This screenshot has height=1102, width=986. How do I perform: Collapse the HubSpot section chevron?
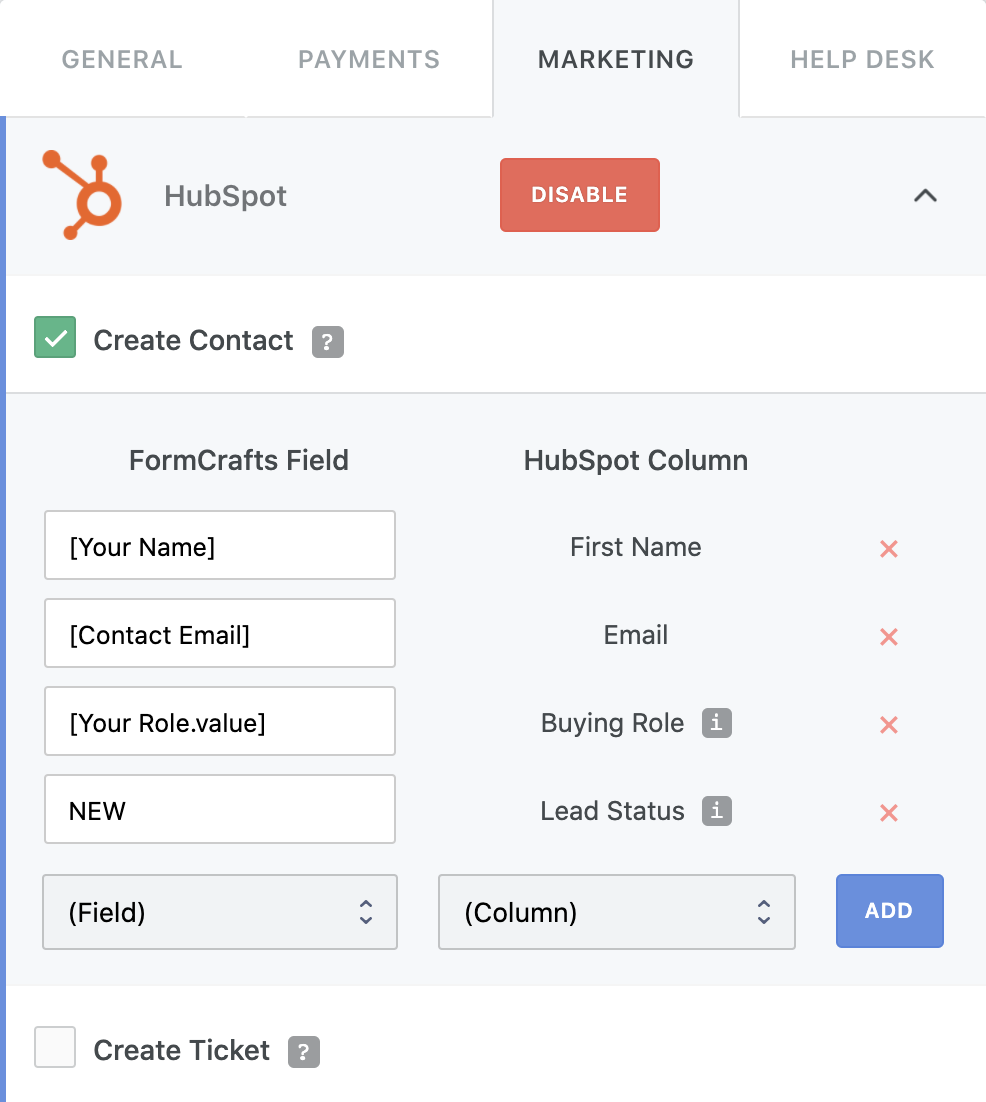click(926, 195)
